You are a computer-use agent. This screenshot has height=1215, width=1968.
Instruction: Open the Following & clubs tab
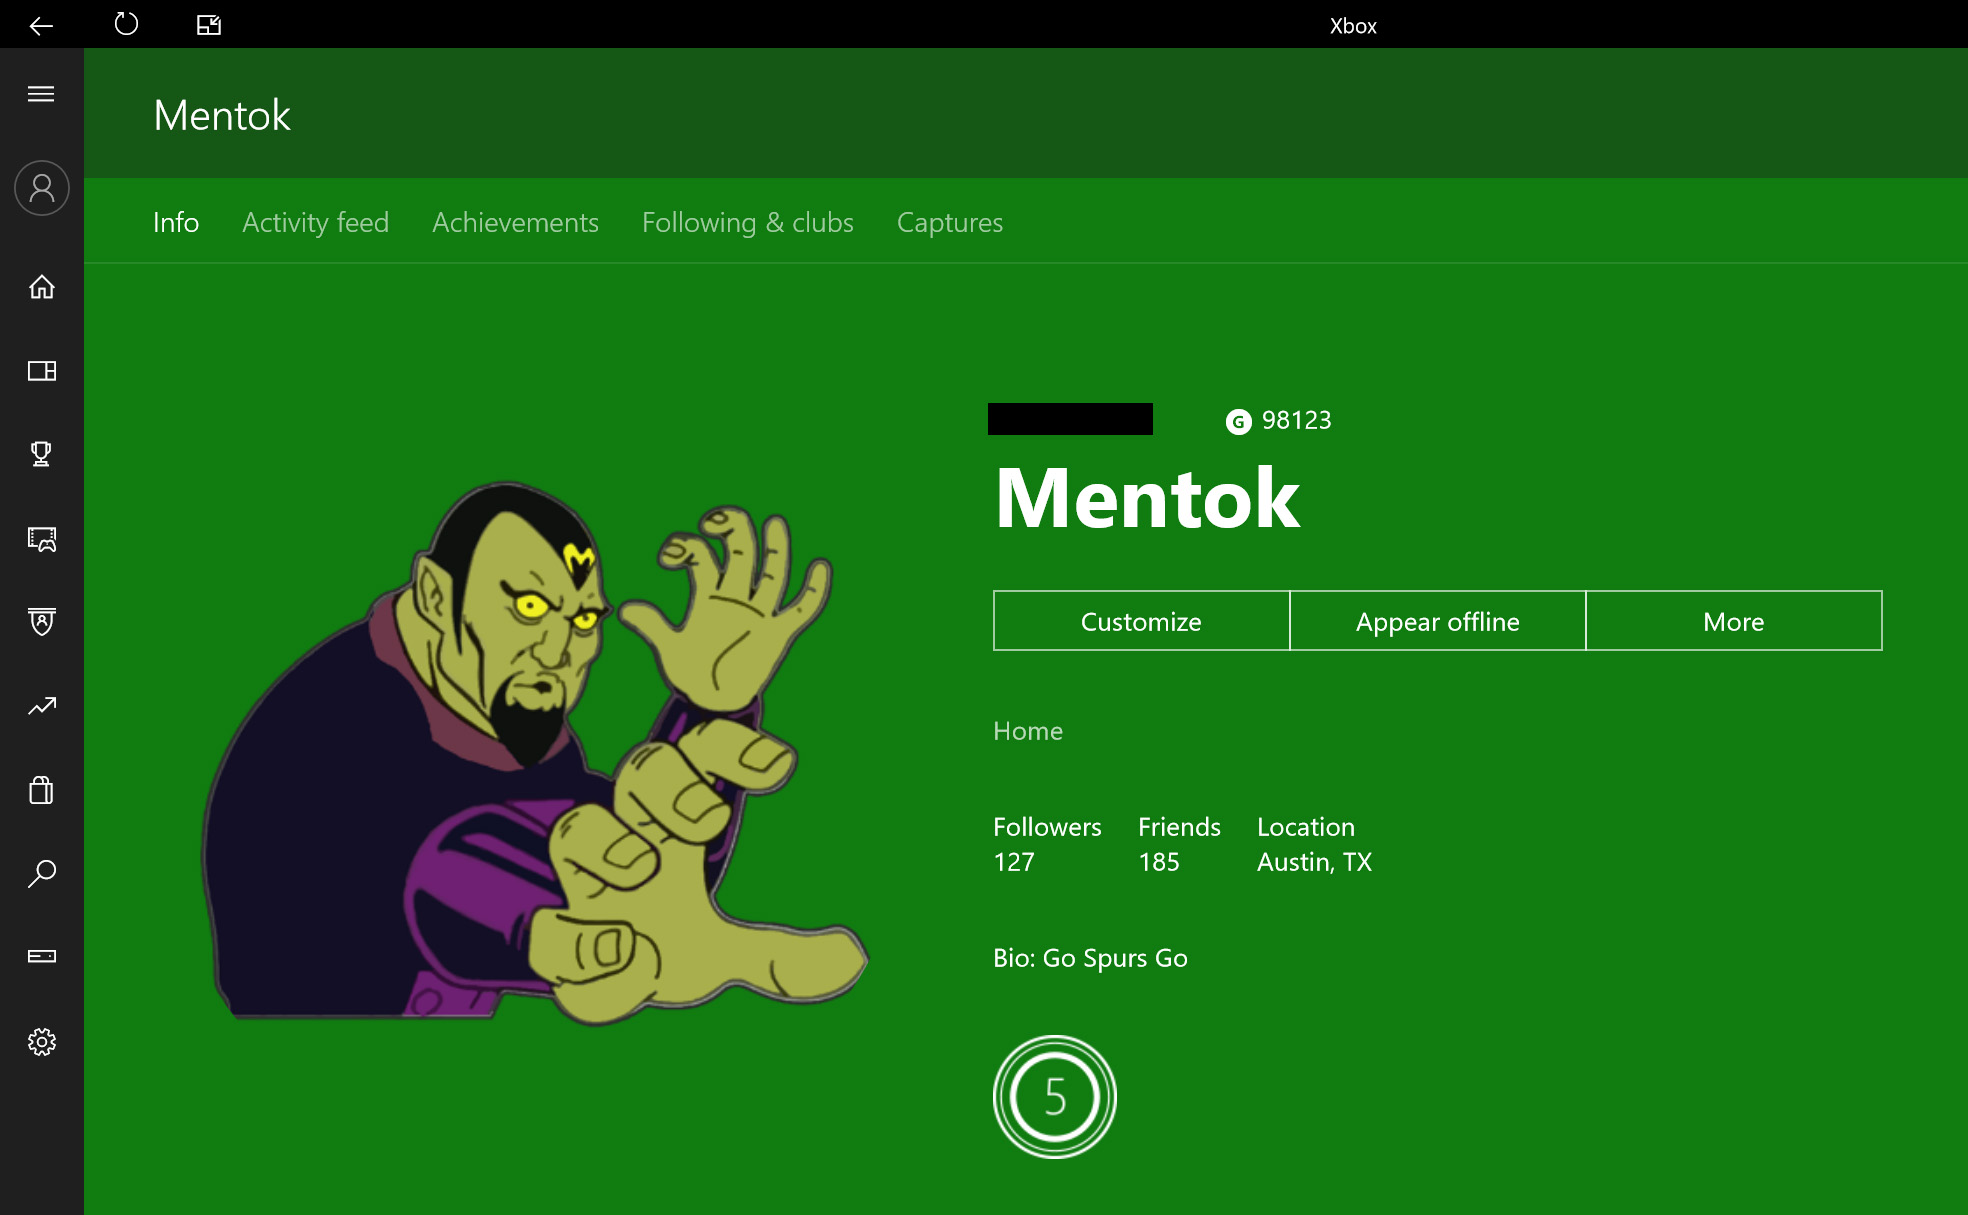(x=747, y=222)
